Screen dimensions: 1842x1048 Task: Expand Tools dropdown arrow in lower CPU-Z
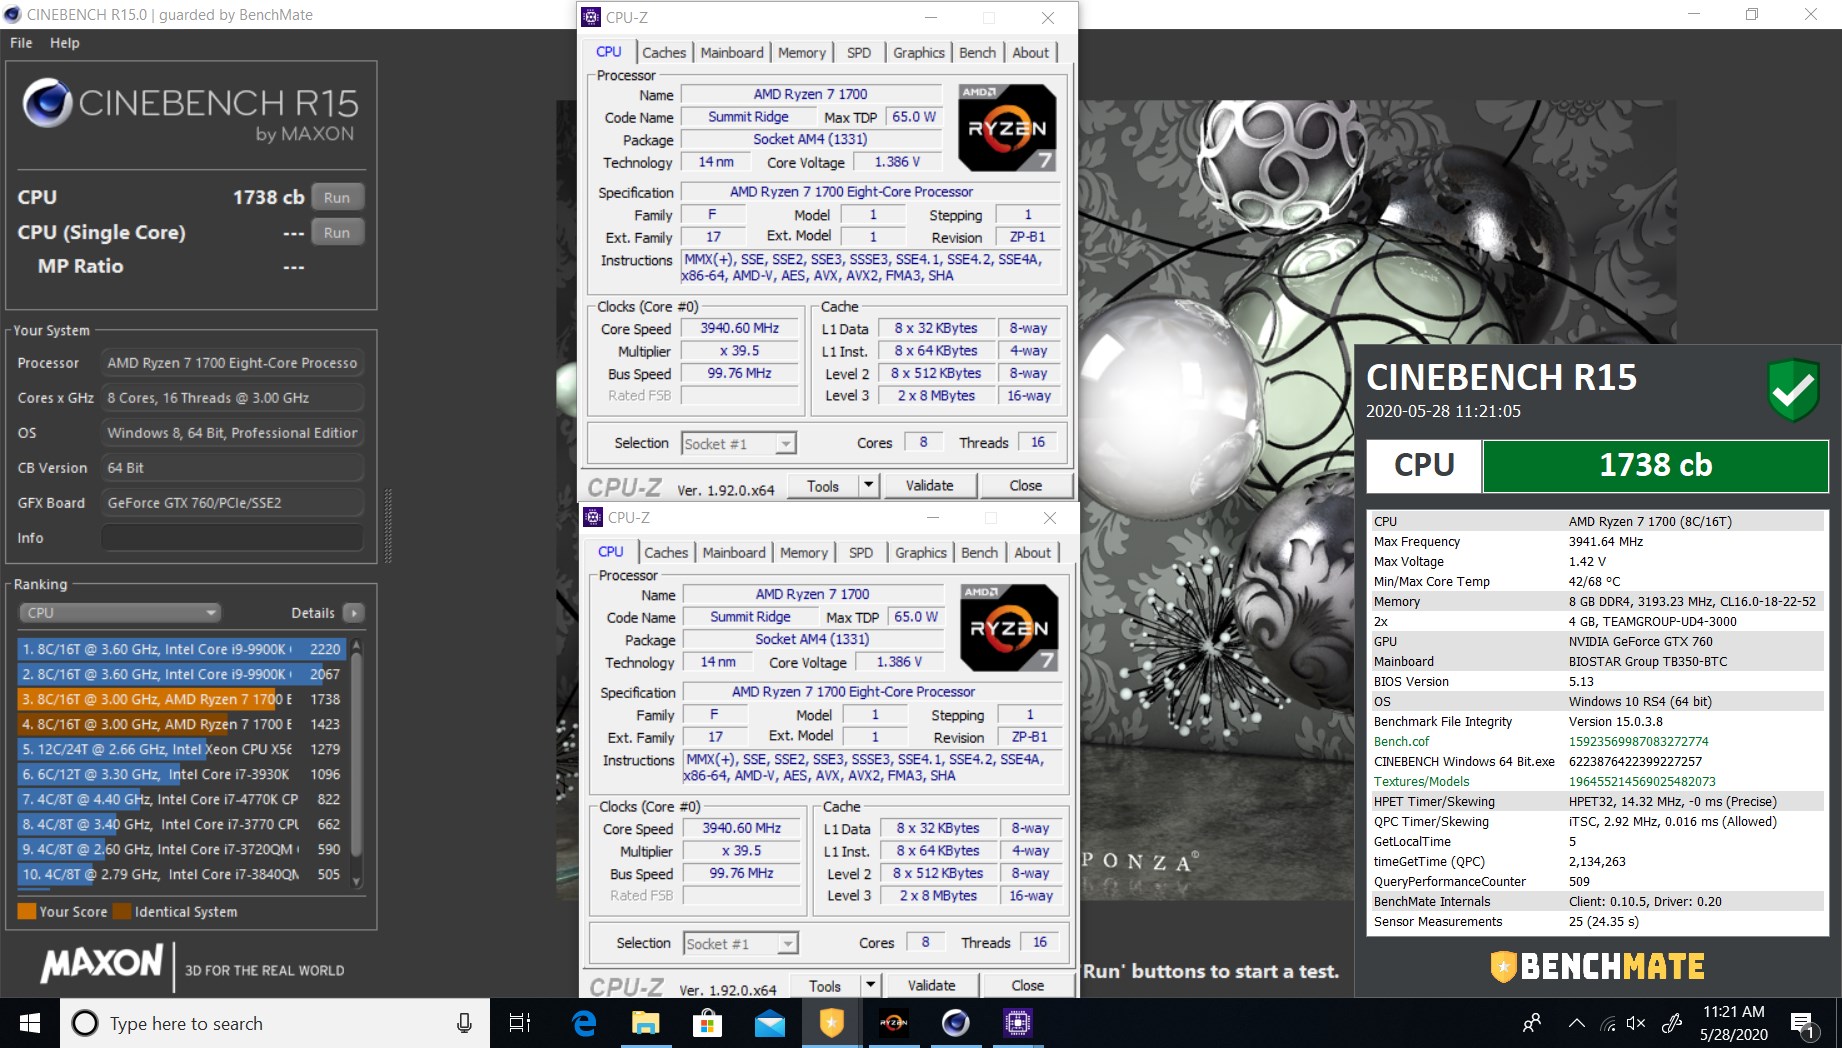[870, 986]
